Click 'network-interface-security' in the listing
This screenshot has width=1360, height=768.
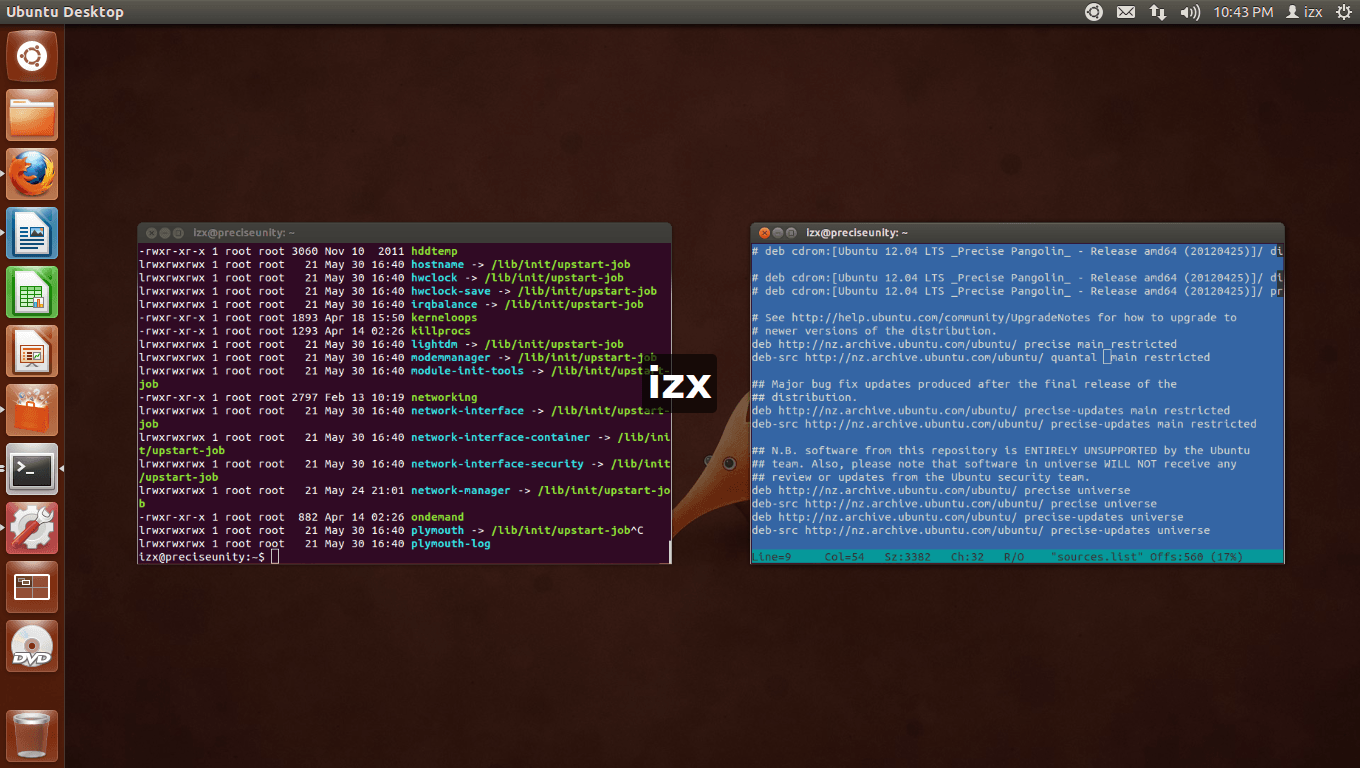[497, 464]
